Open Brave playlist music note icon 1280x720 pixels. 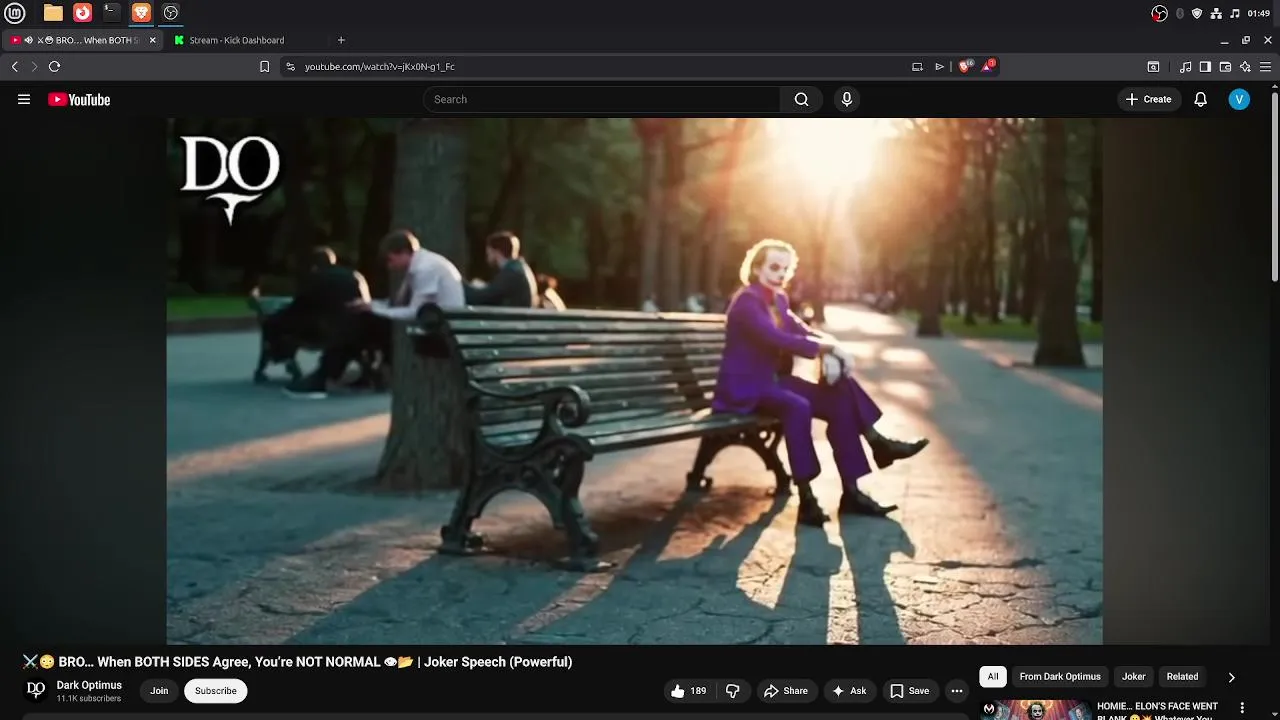click(1185, 67)
